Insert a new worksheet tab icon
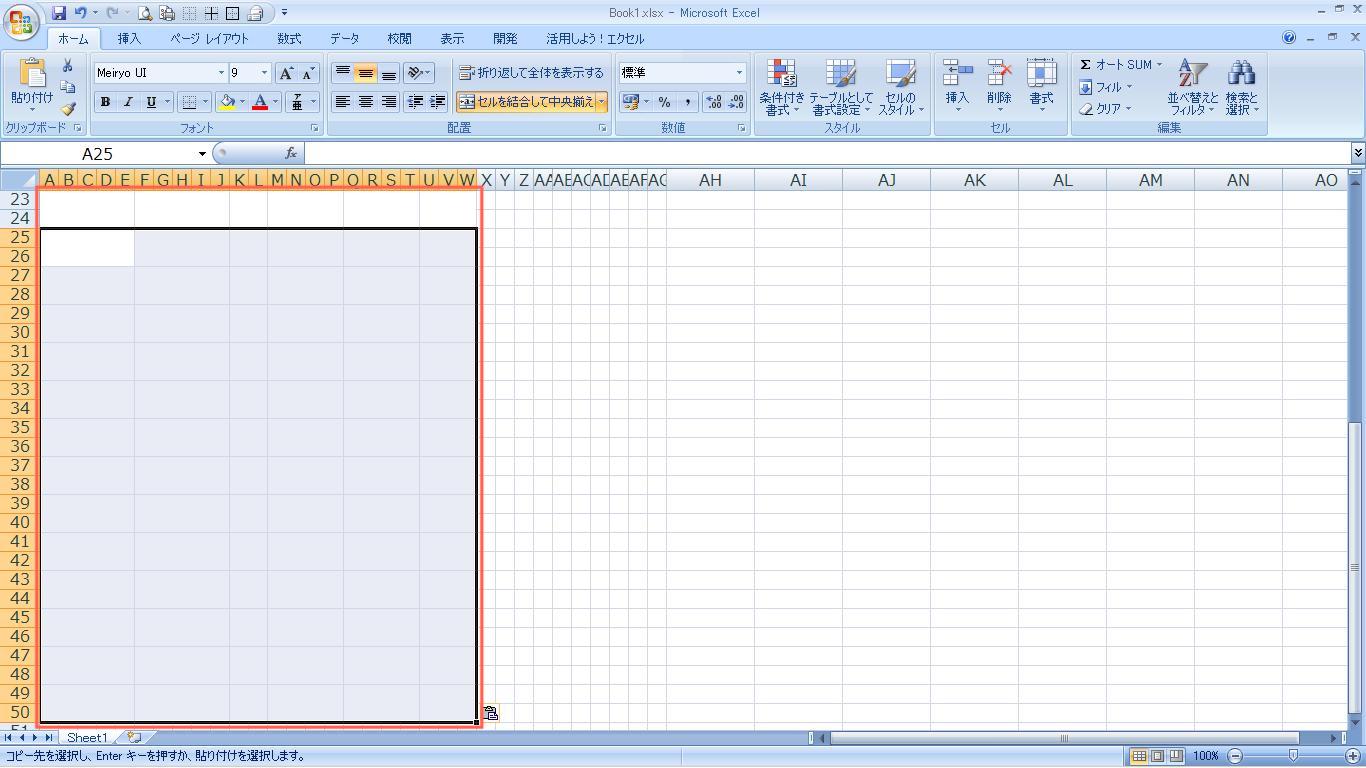Screen dimensions: 1366x768 133,738
